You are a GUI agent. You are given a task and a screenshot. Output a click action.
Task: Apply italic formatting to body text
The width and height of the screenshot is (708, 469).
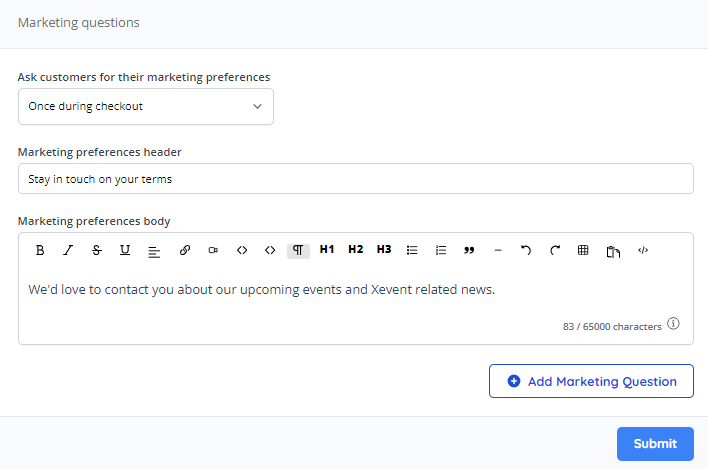click(68, 250)
